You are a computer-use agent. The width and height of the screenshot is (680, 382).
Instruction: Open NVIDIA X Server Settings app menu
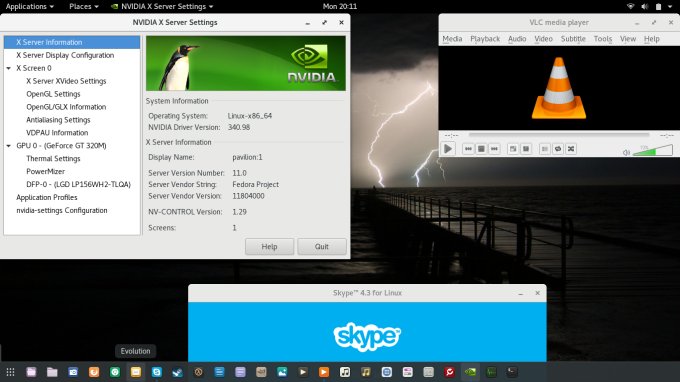coord(162,6)
